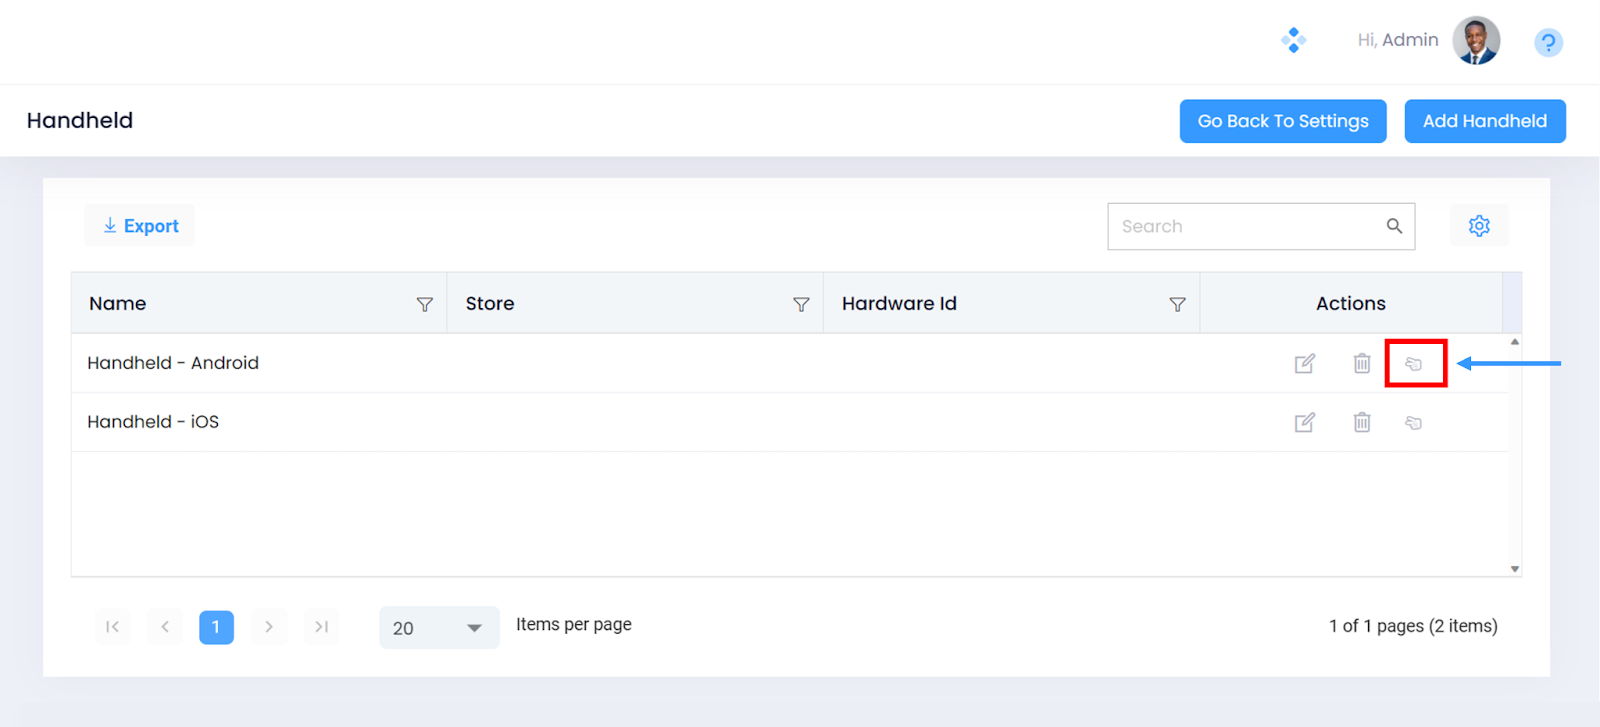Edit the Handheld - iOS entry
This screenshot has height=727, width=1600.
[1304, 422]
